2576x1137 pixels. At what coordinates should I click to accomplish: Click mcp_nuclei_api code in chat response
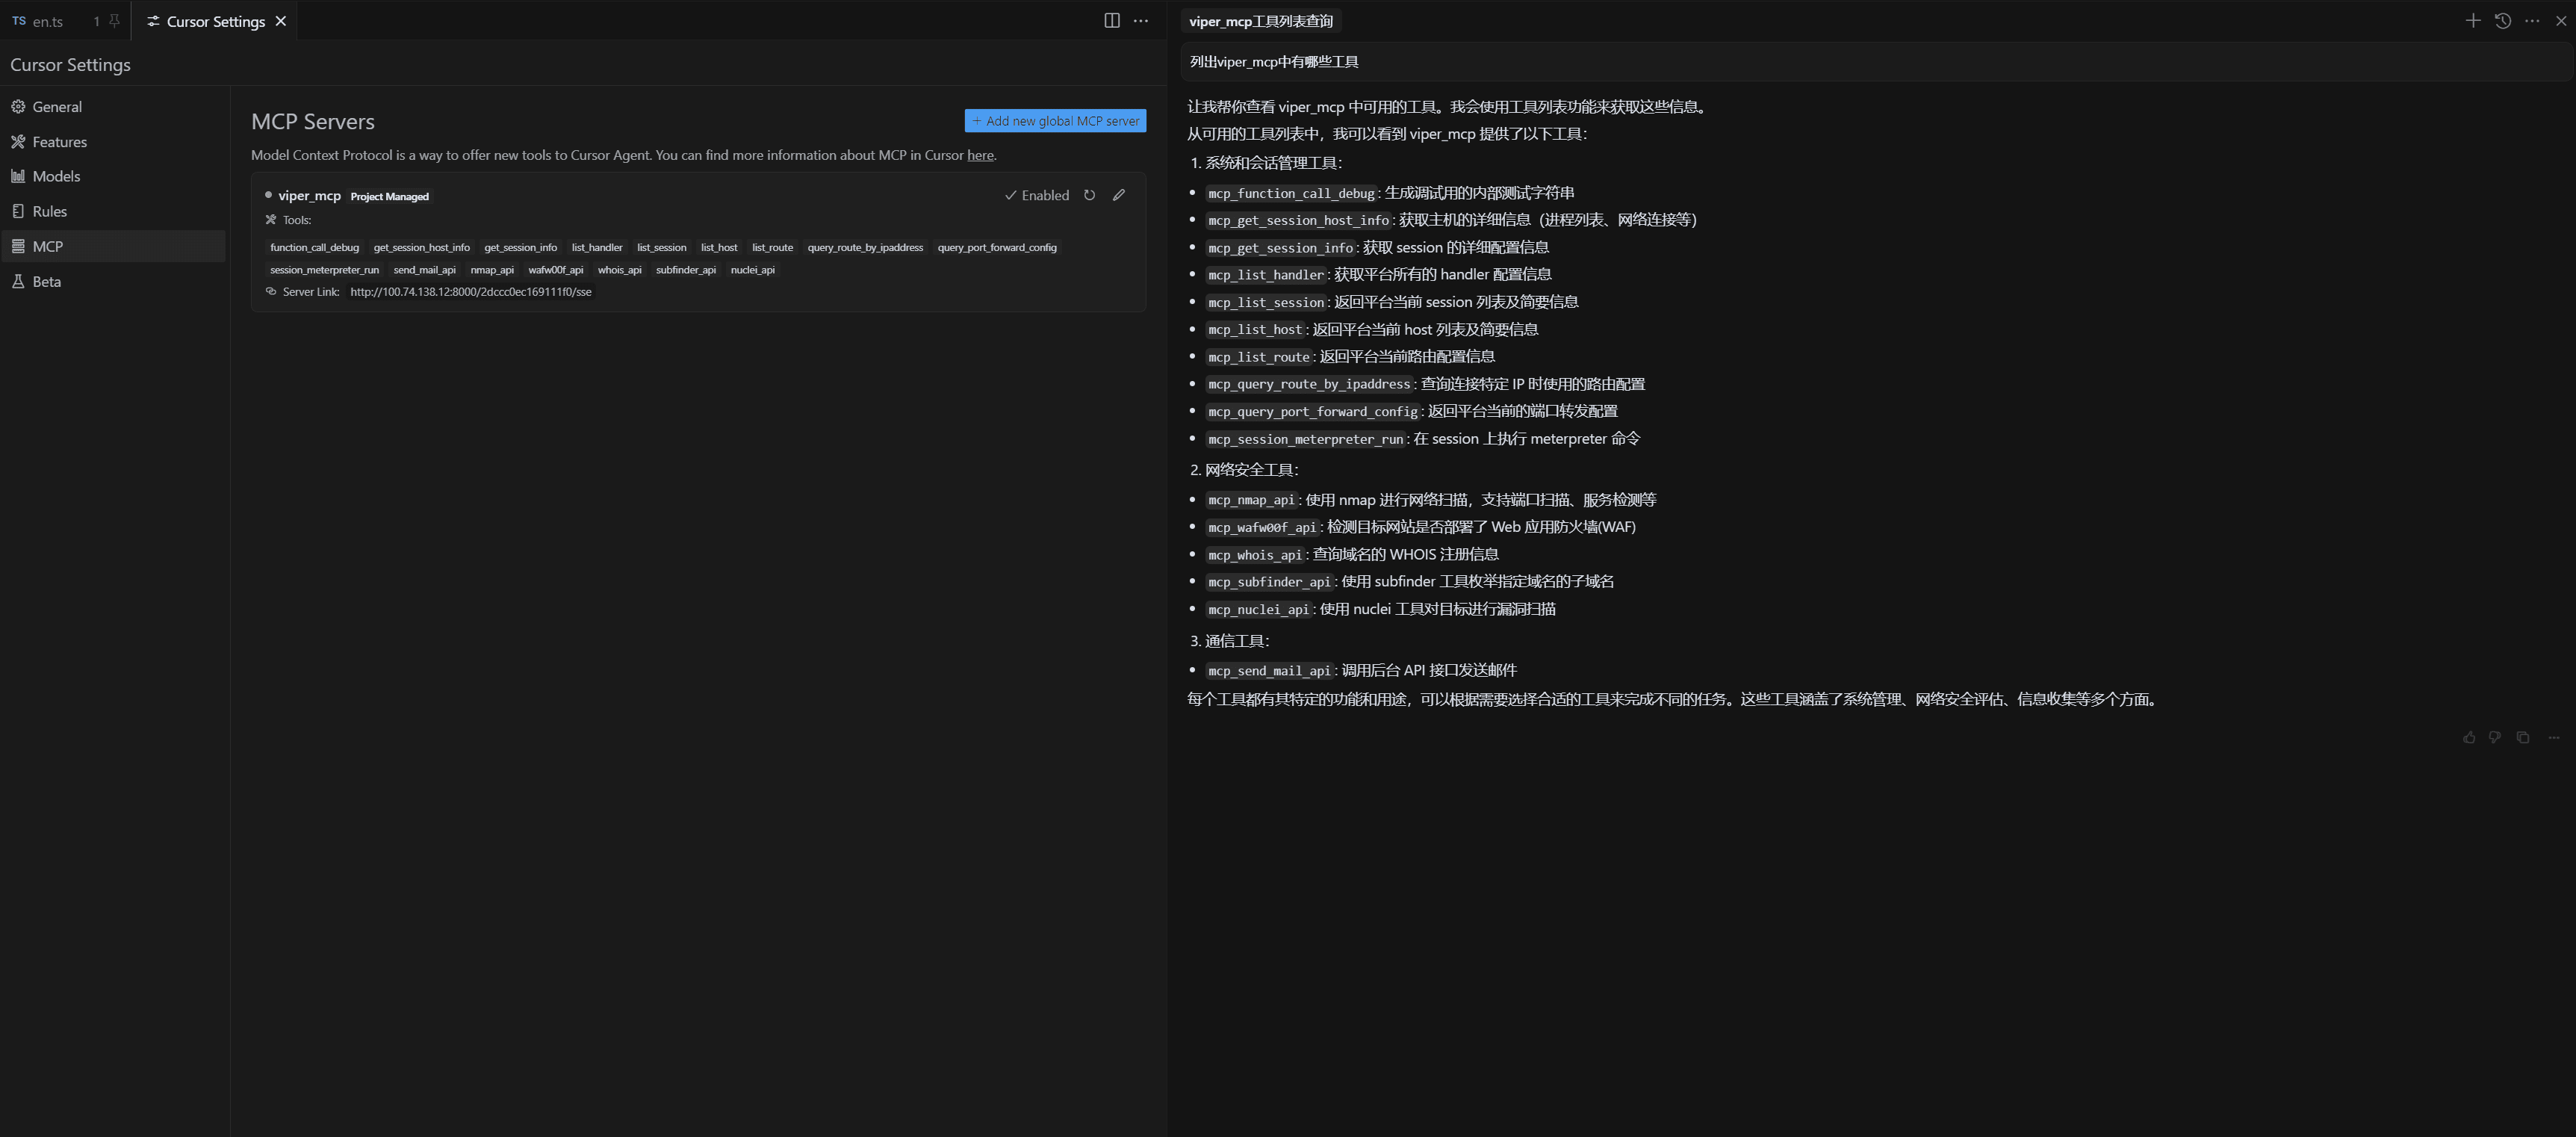[x=1258, y=609]
